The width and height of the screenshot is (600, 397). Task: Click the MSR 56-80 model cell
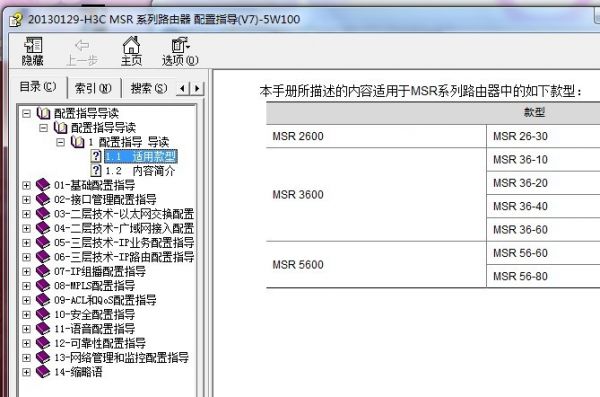click(543, 276)
